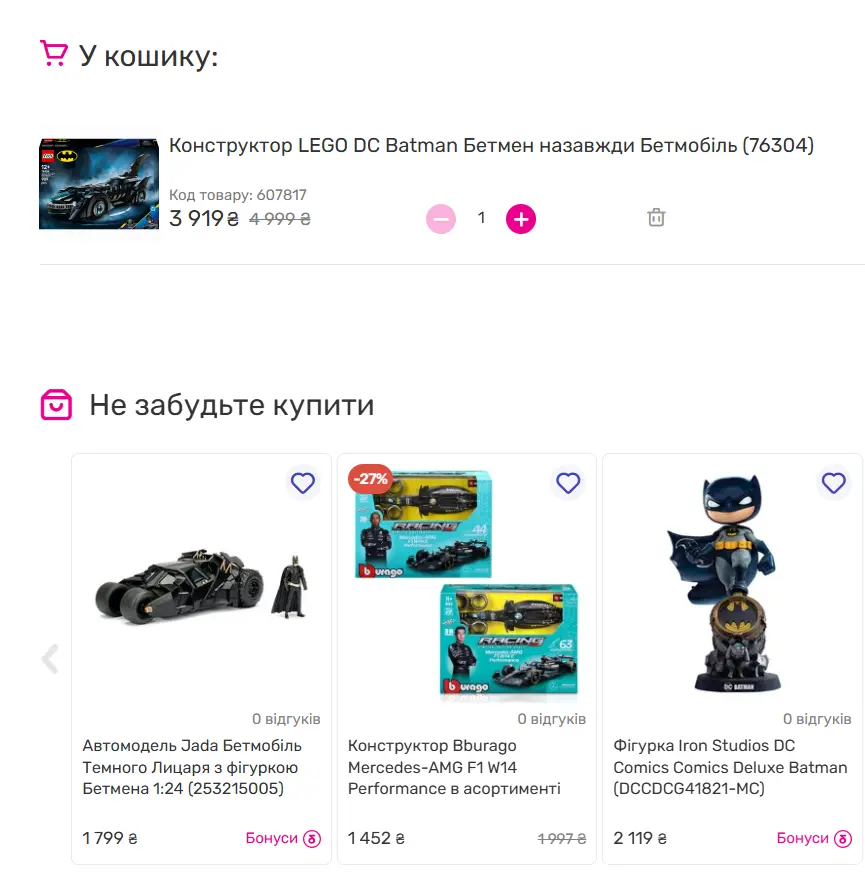Open Автомодель Jada Бетмобіль title link

click(x=192, y=767)
